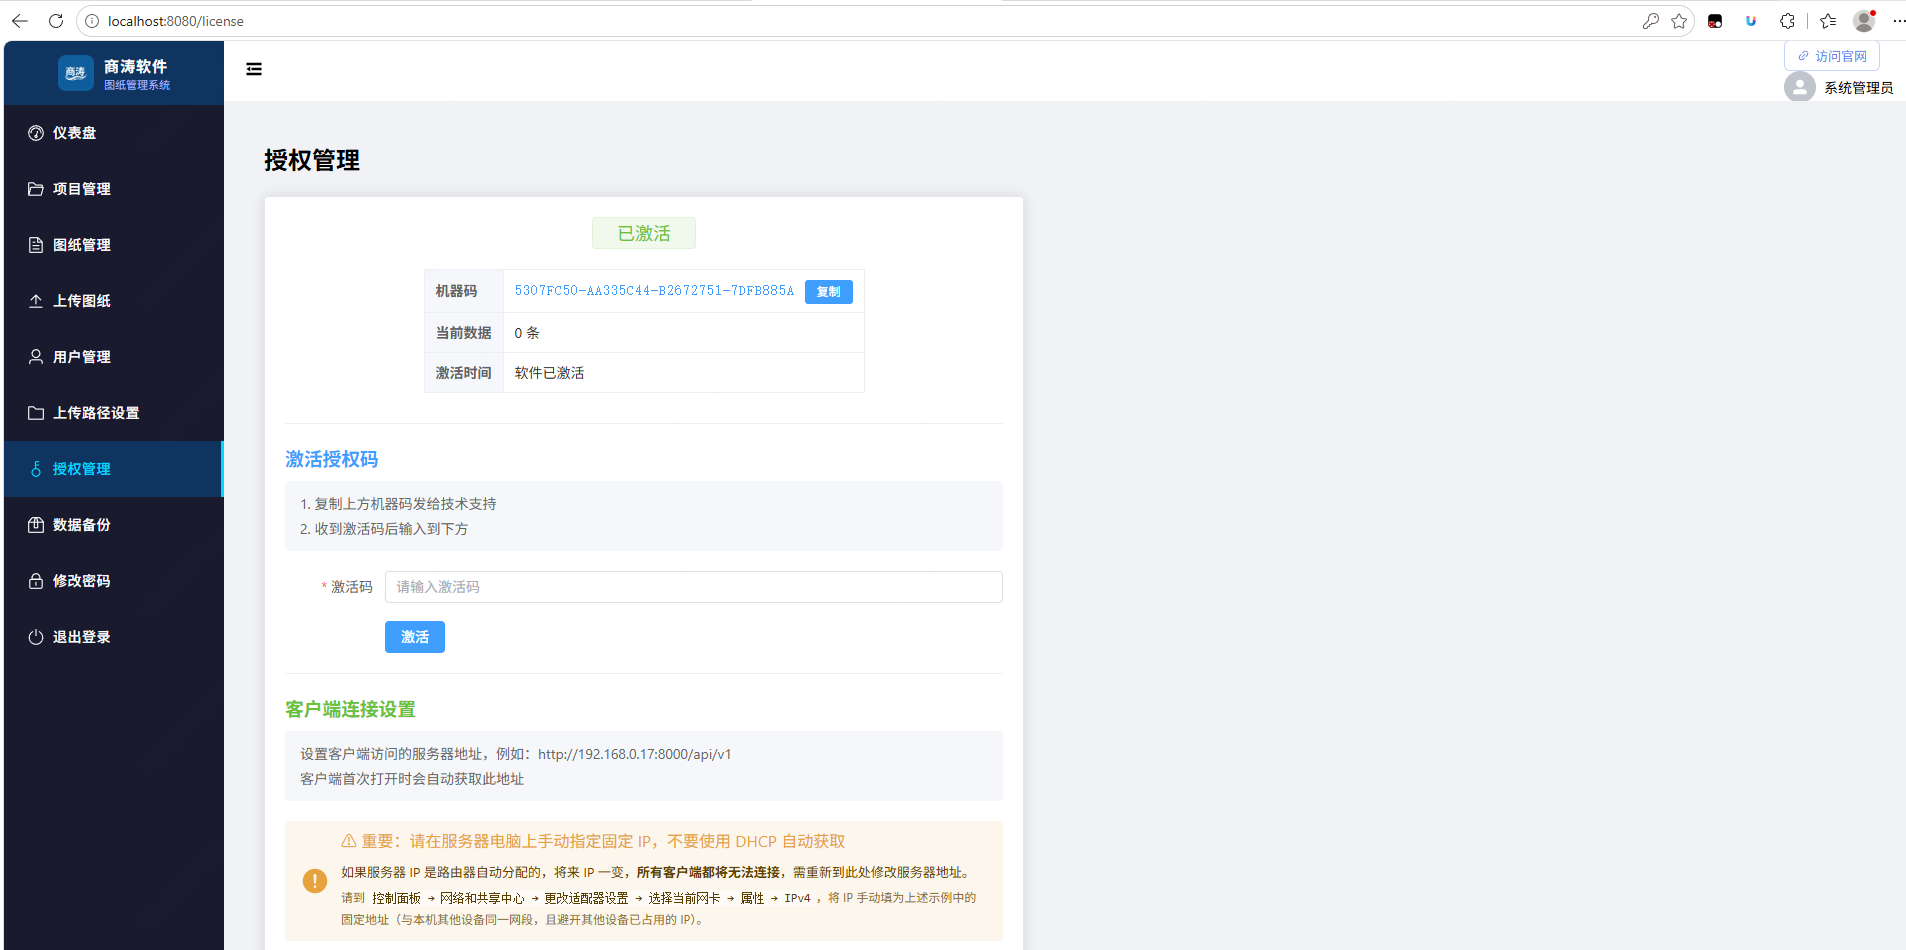Image resolution: width=1906 pixels, height=950 pixels.
Task: Open 用户管理 menu item
Action: click(114, 357)
